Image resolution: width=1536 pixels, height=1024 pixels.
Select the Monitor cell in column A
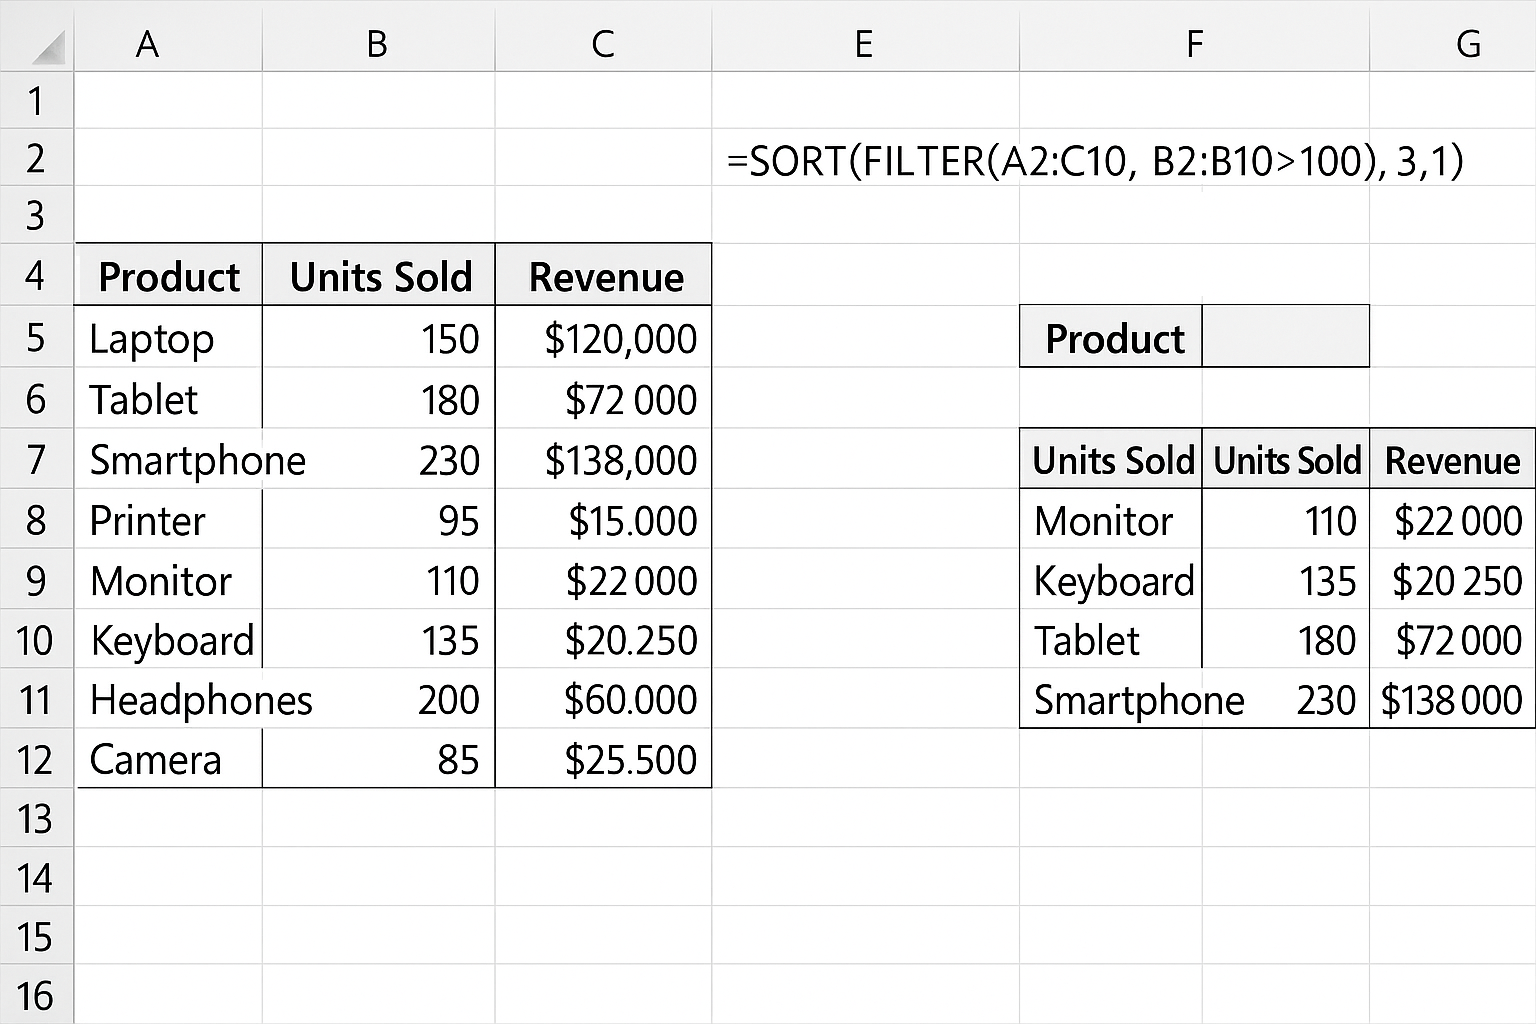[x=168, y=579]
